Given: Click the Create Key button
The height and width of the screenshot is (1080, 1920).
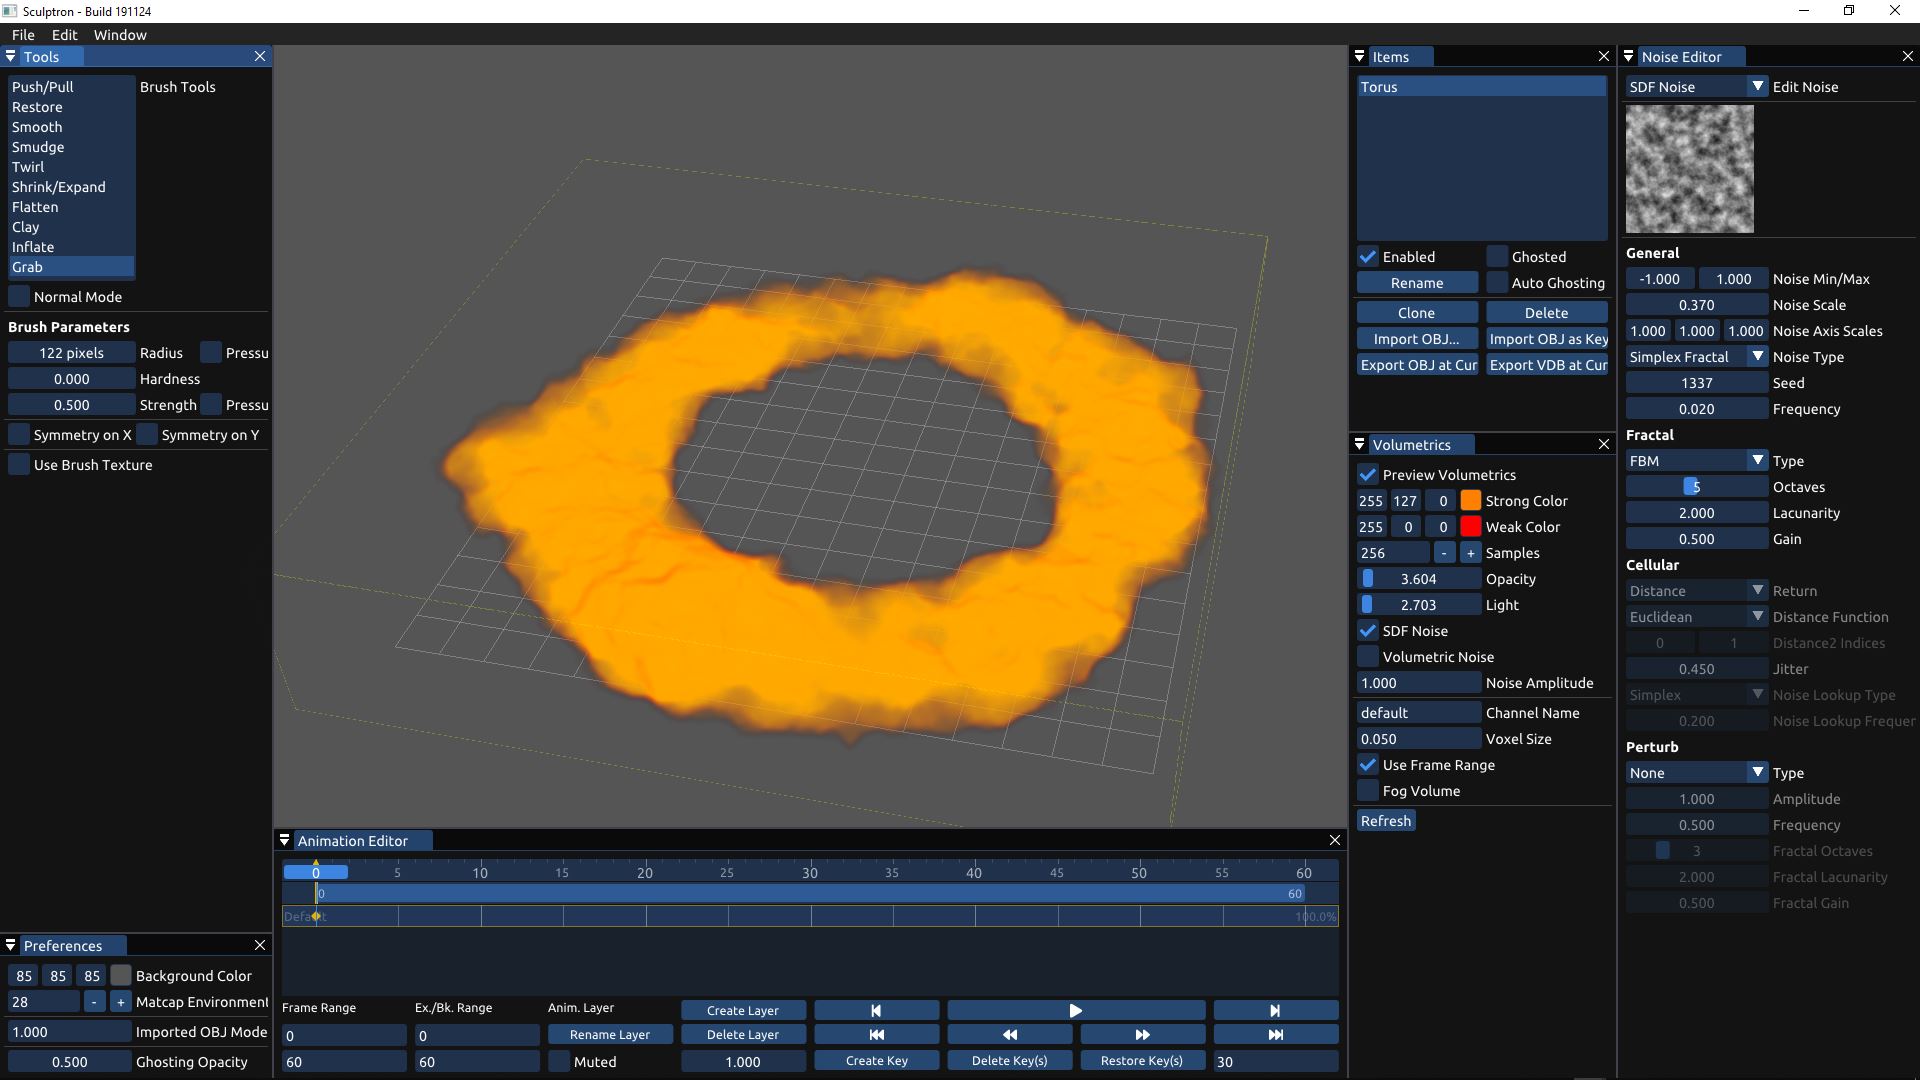Looking at the screenshot, I should [876, 1061].
